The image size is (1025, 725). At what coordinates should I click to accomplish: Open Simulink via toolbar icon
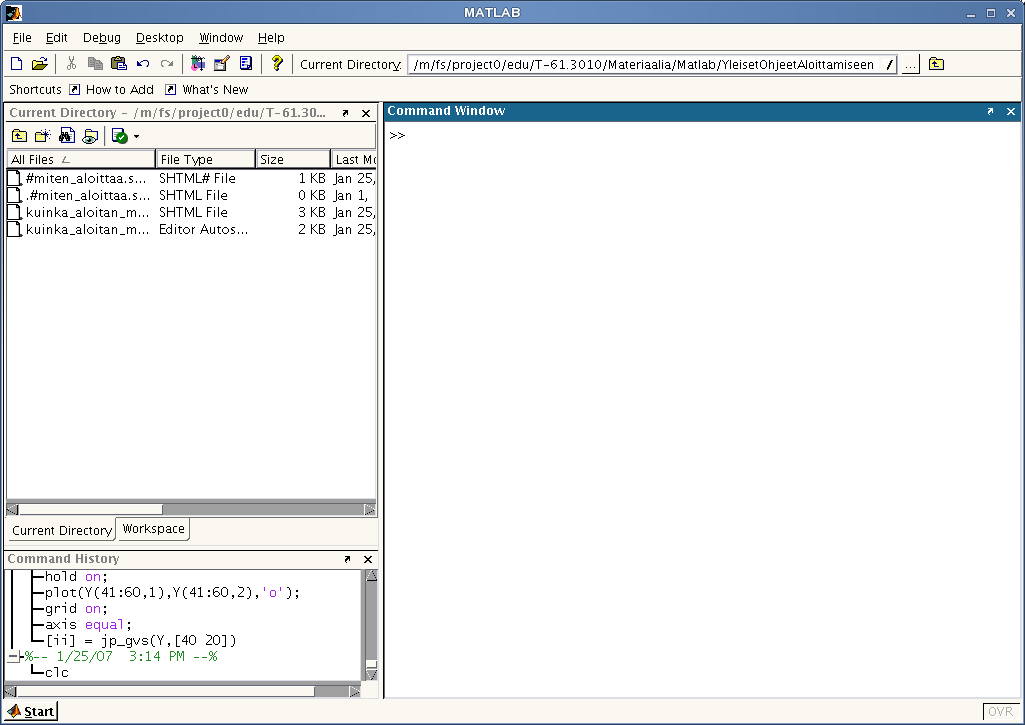pyautogui.click(x=197, y=63)
